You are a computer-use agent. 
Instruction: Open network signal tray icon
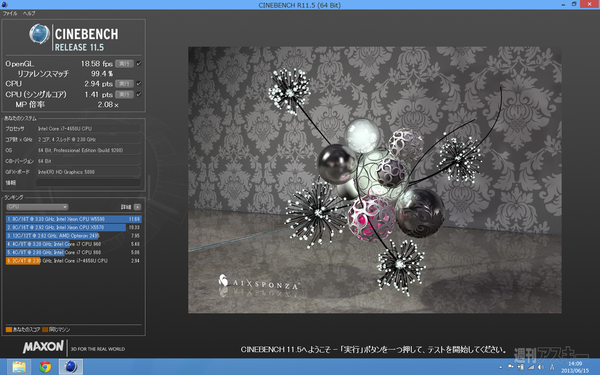[531, 367]
